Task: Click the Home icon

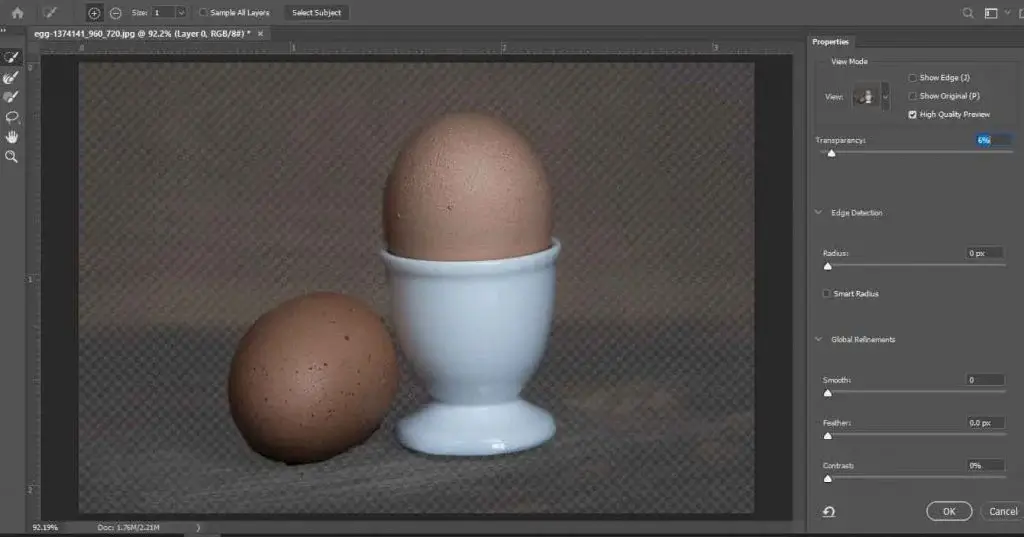Action: [17, 13]
